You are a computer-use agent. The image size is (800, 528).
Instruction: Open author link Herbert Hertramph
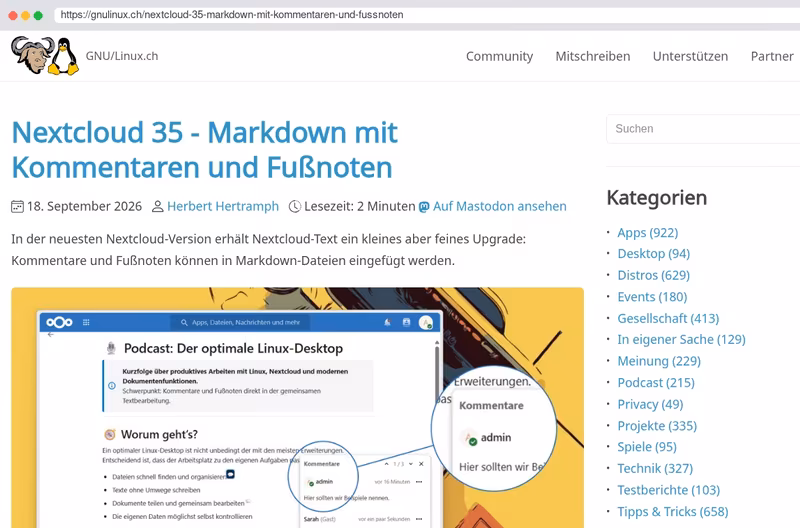223,207
